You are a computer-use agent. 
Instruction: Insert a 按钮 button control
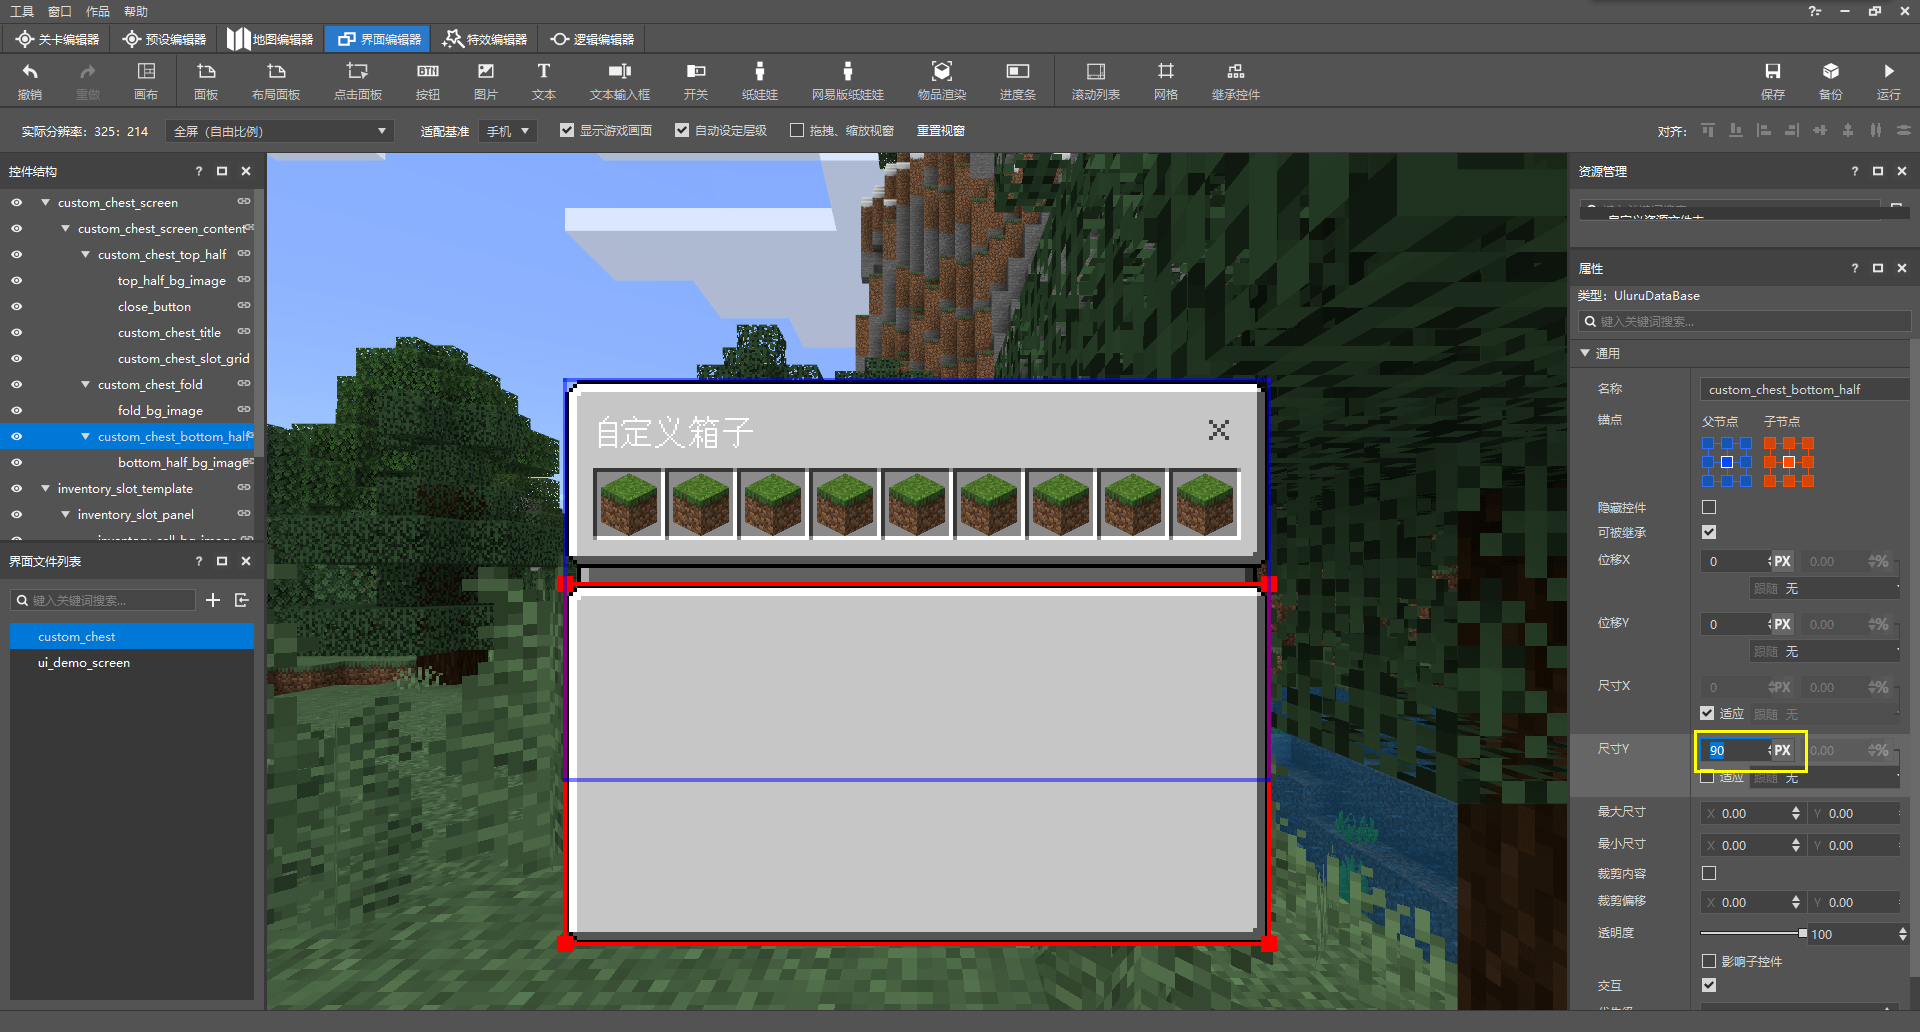[x=428, y=81]
